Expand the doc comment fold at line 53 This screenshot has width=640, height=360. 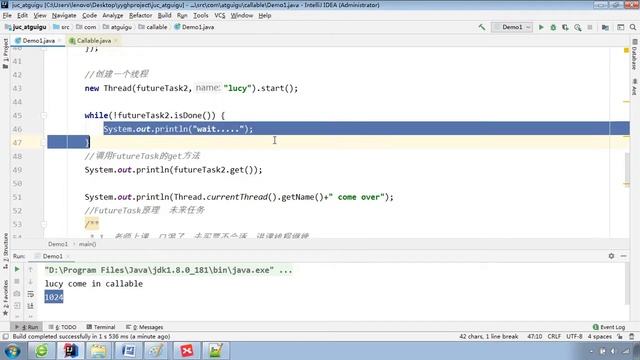pyautogui.click(x=44, y=224)
